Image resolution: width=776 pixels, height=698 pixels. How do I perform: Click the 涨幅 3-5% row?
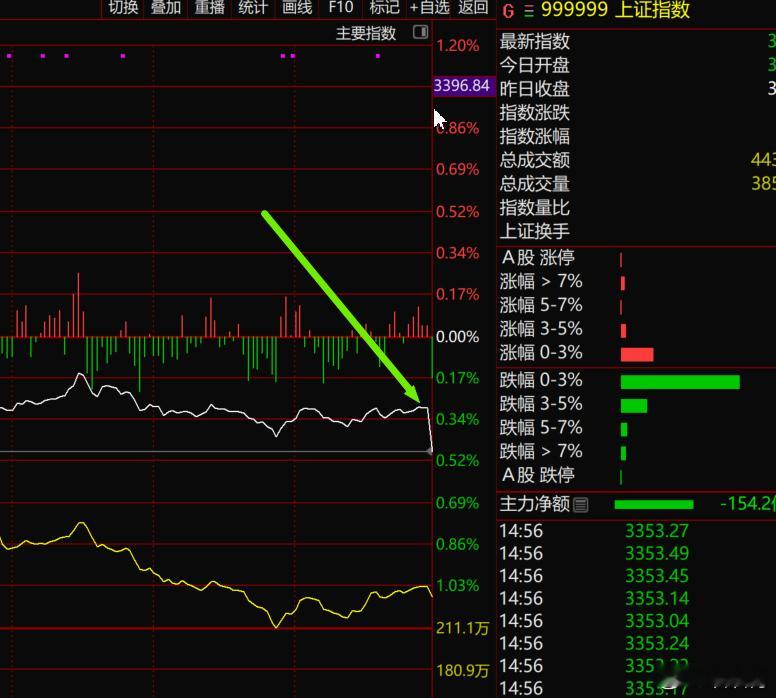point(636,329)
